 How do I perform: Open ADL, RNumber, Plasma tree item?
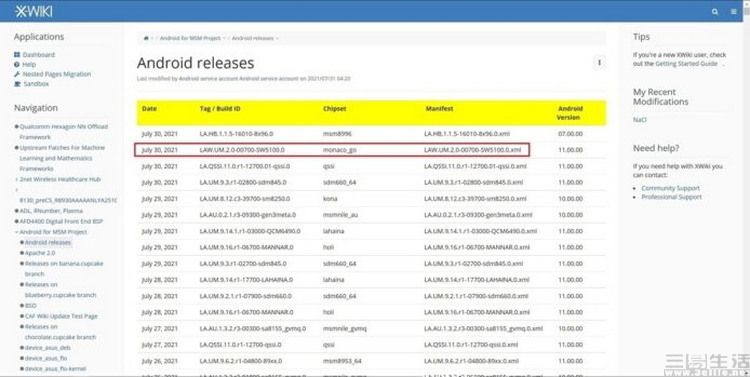coord(51,211)
